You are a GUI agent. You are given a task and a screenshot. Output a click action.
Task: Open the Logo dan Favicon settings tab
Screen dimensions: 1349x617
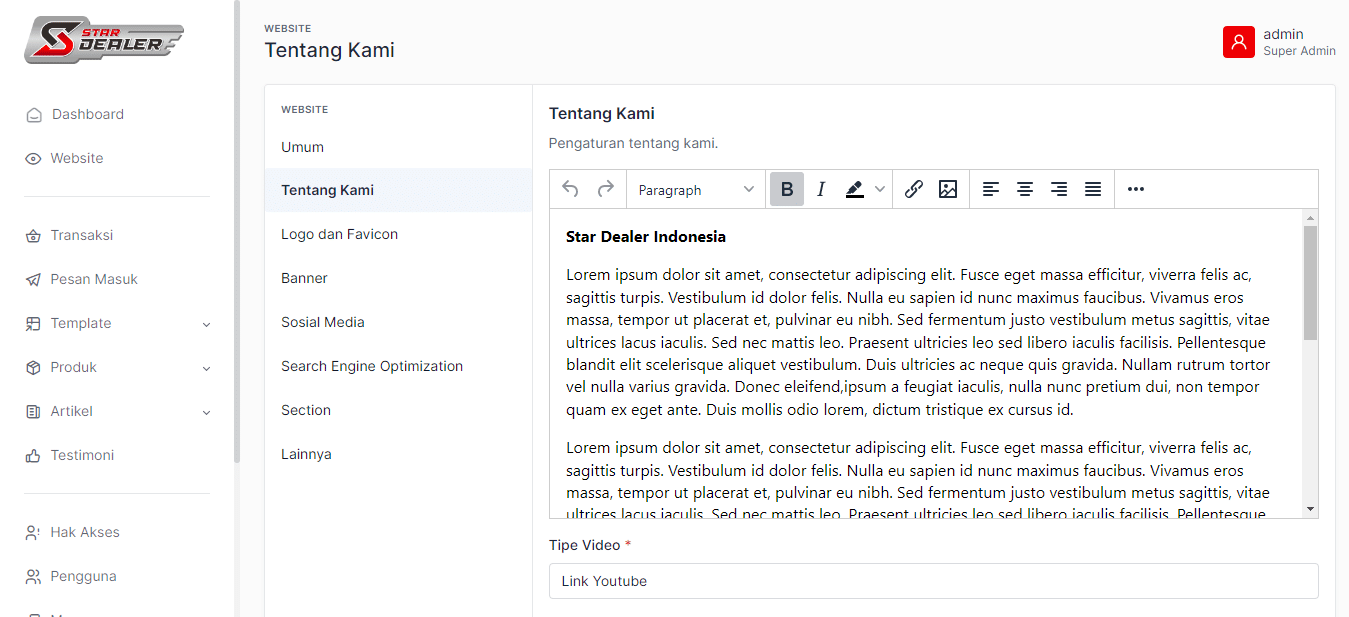point(339,234)
